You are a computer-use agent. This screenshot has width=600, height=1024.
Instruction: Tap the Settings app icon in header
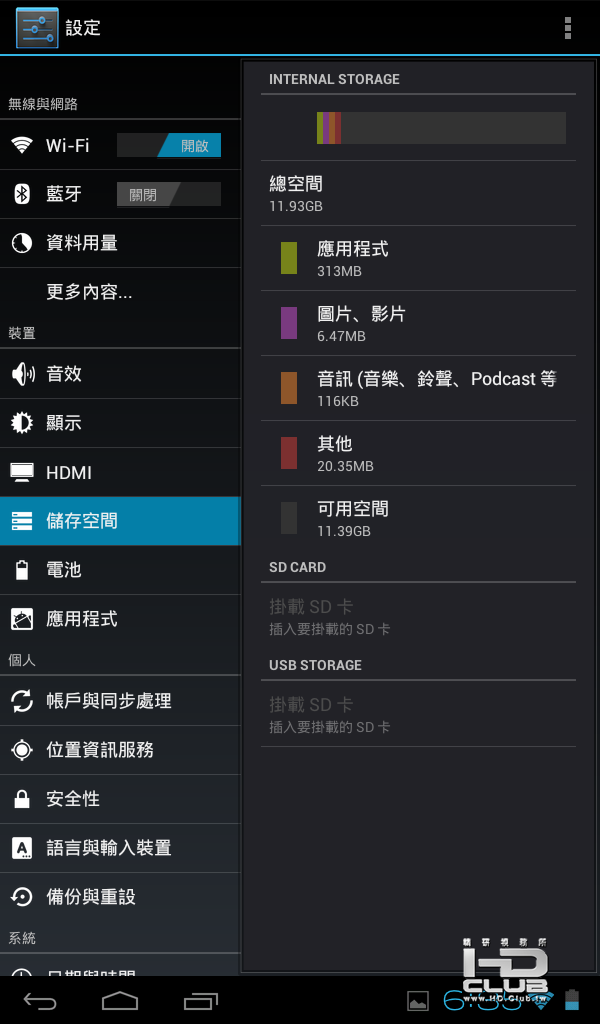pos(37,28)
